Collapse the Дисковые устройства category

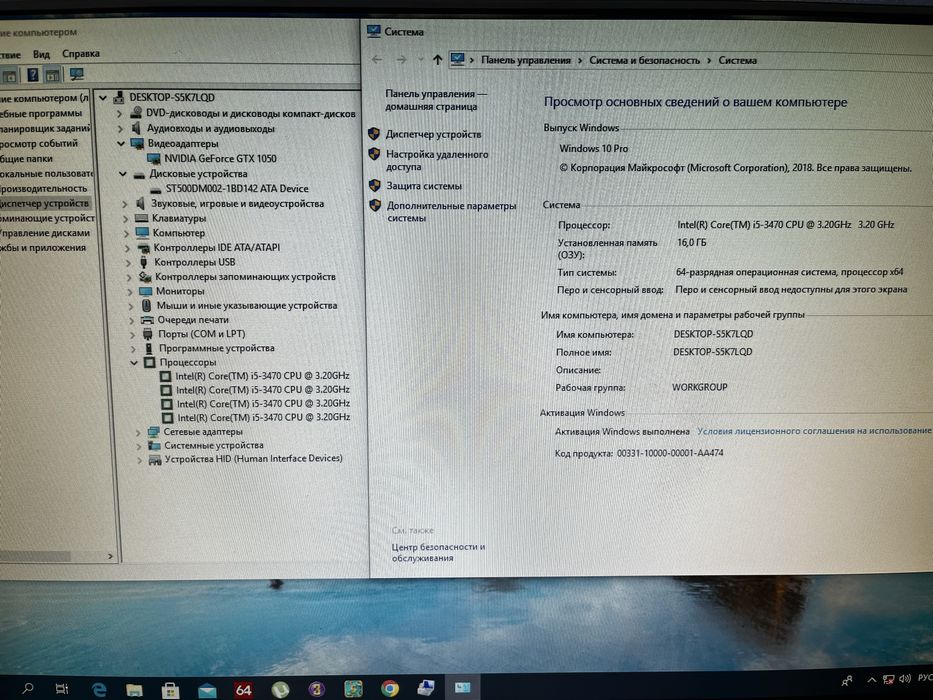pos(122,174)
